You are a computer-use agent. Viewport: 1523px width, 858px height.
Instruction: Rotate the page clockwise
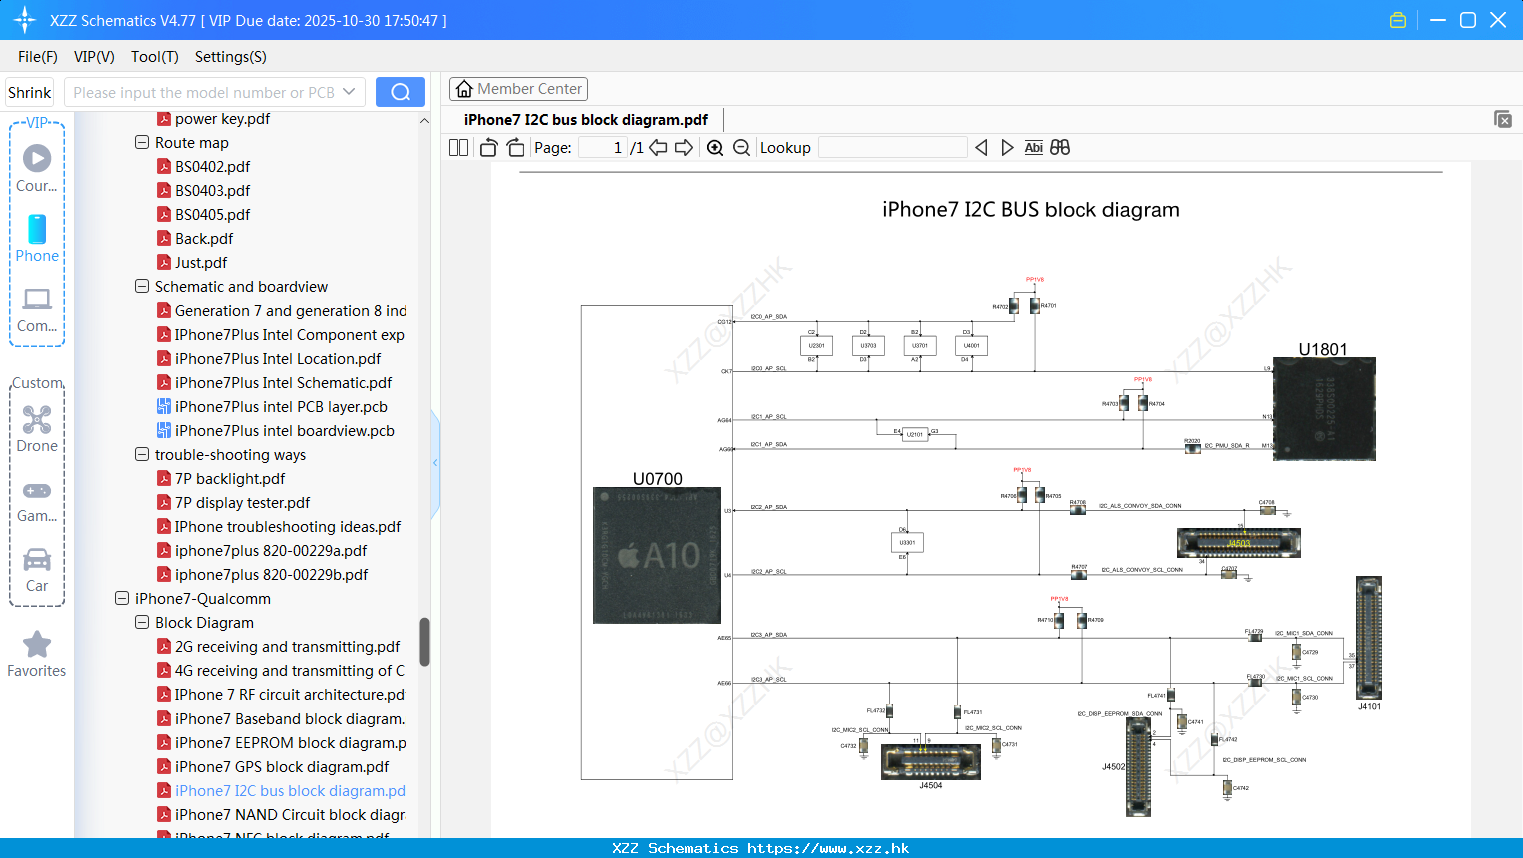pos(515,148)
